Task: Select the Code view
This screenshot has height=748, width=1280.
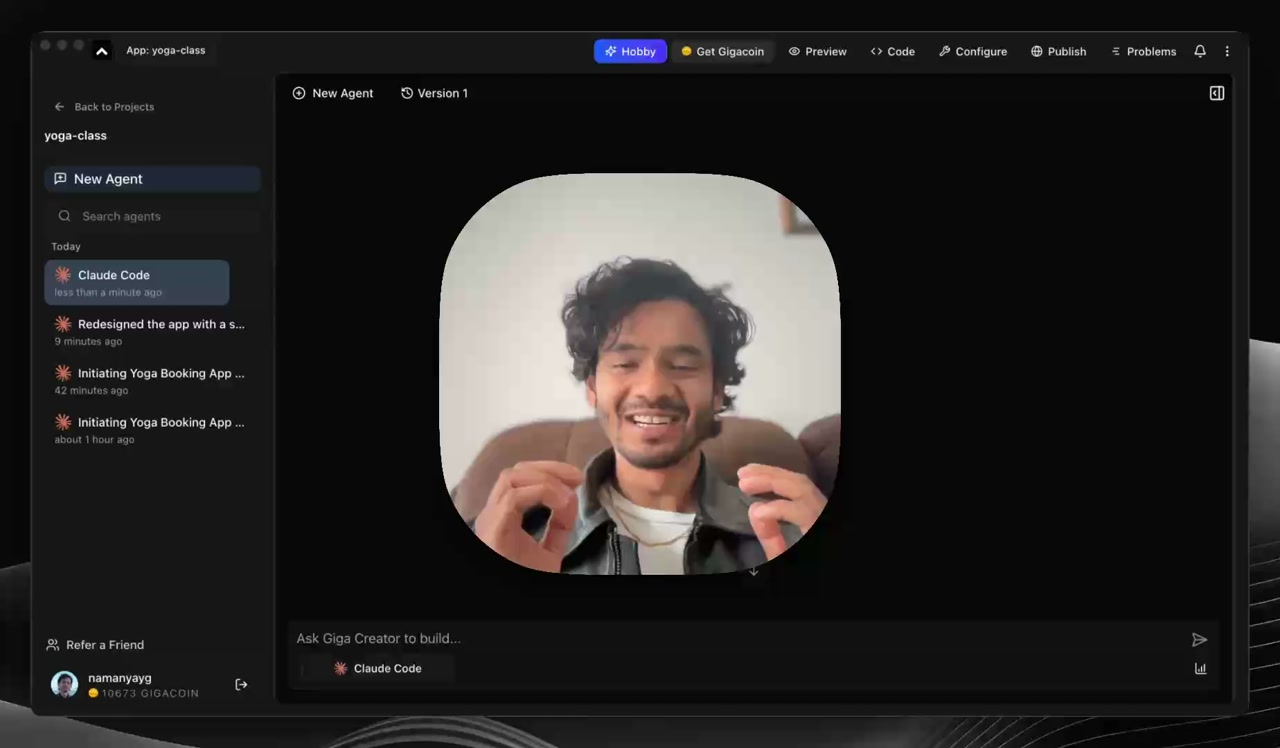Action: pyautogui.click(x=893, y=51)
